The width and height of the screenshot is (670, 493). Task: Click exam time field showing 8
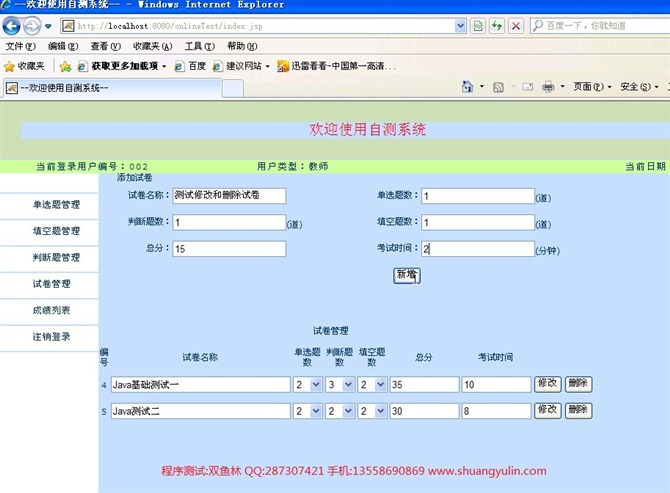497,411
